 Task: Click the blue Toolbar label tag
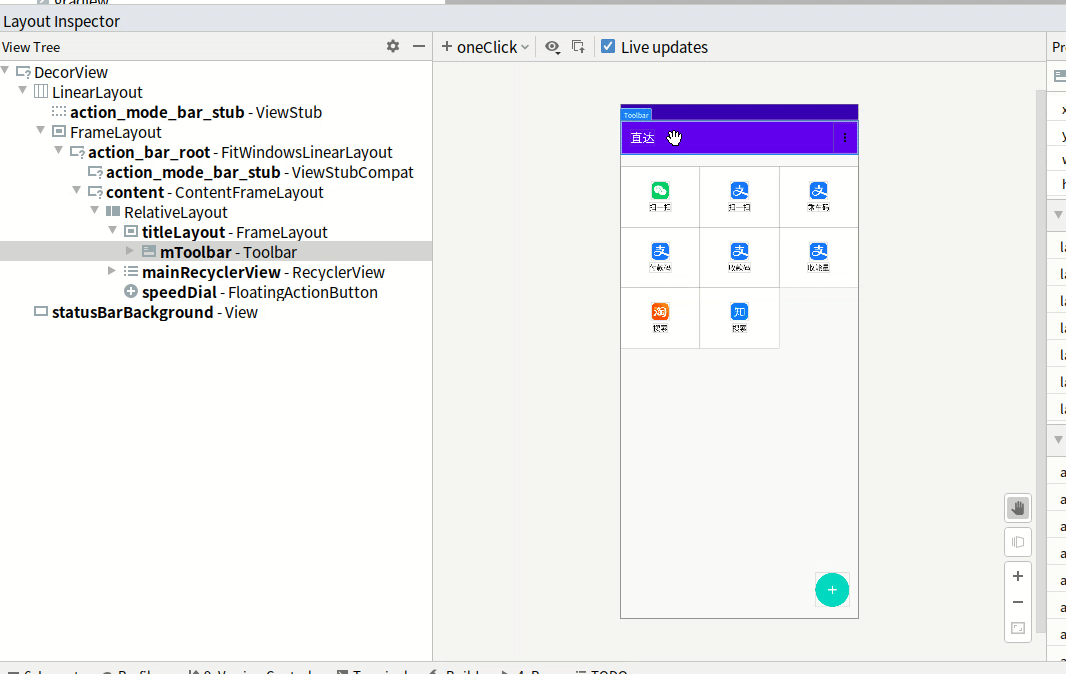tap(636, 115)
